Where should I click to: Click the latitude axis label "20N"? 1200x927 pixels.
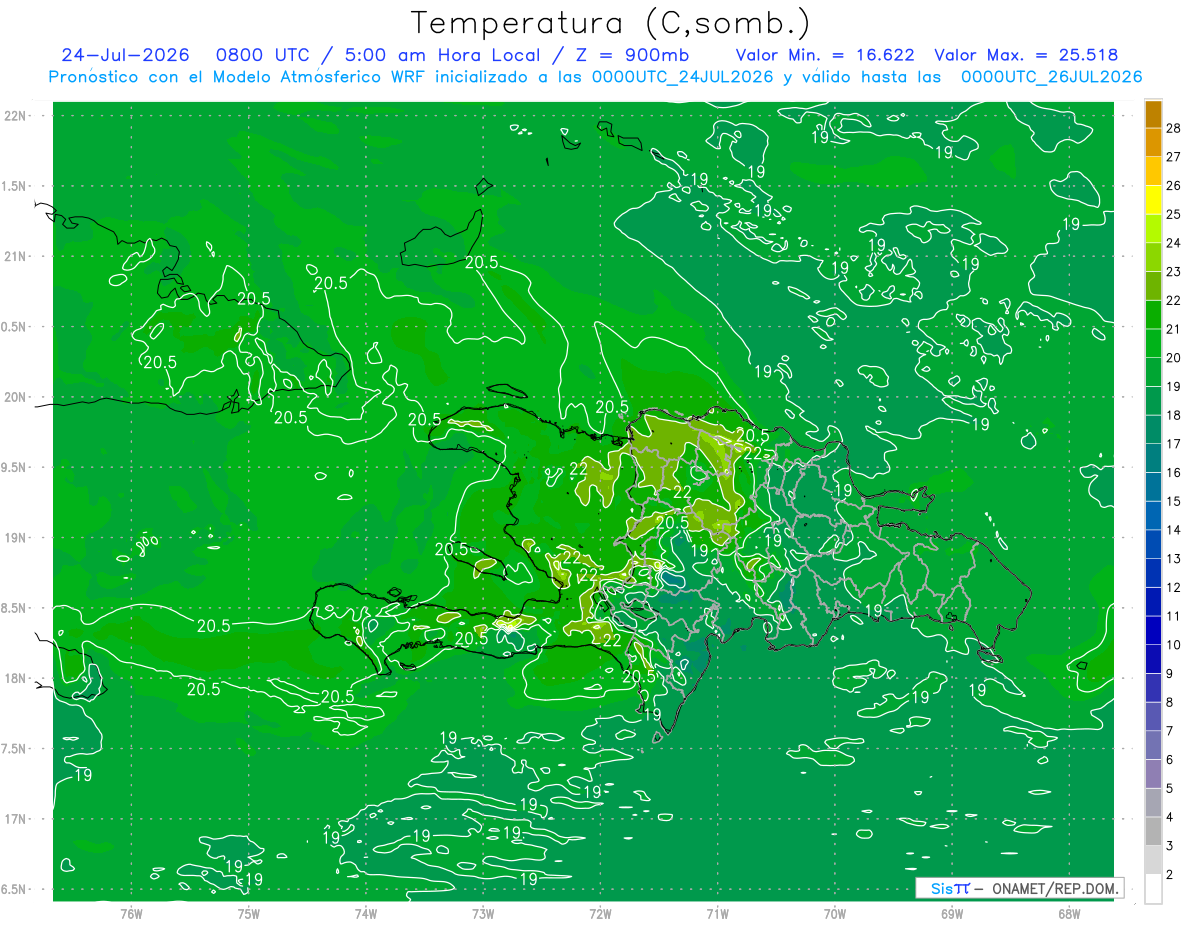pyautogui.click(x=17, y=397)
